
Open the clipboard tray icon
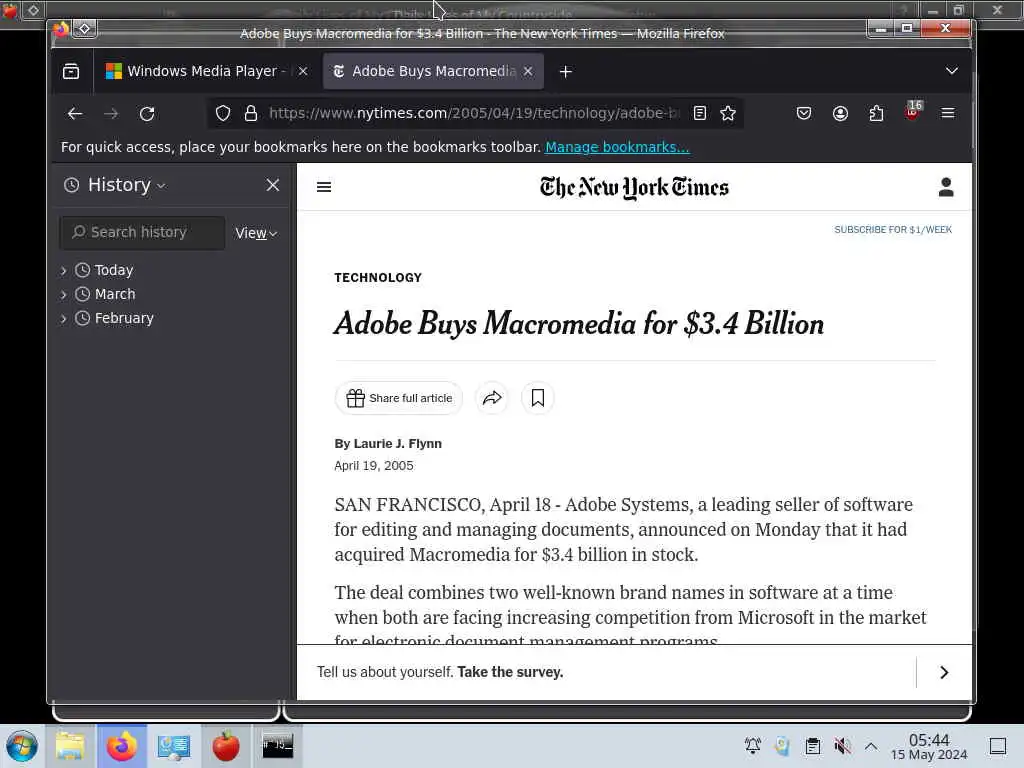[812, 746]
